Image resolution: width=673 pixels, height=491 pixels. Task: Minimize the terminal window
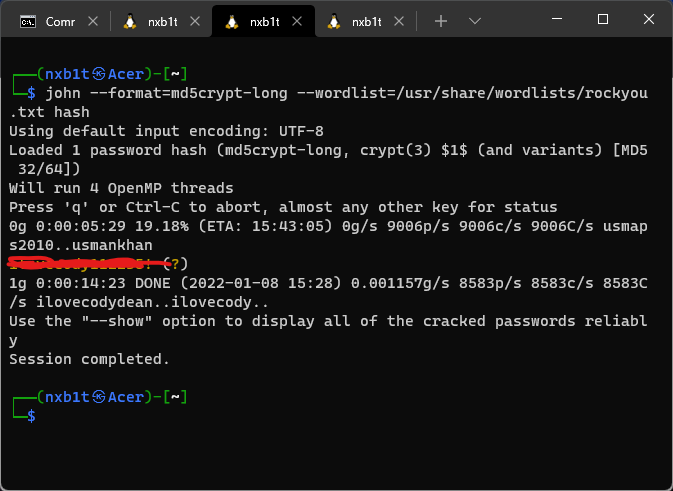[x=556, y=20]
